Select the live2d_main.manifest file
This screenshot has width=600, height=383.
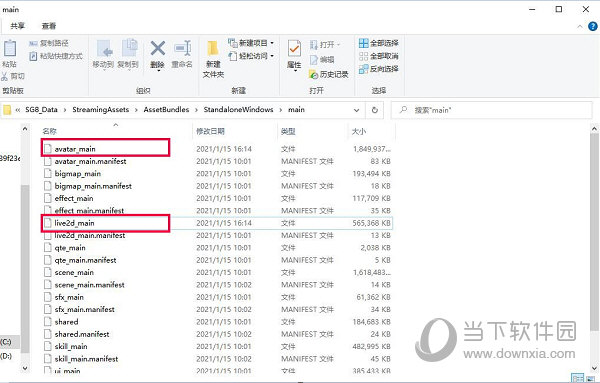coord(90,236)
